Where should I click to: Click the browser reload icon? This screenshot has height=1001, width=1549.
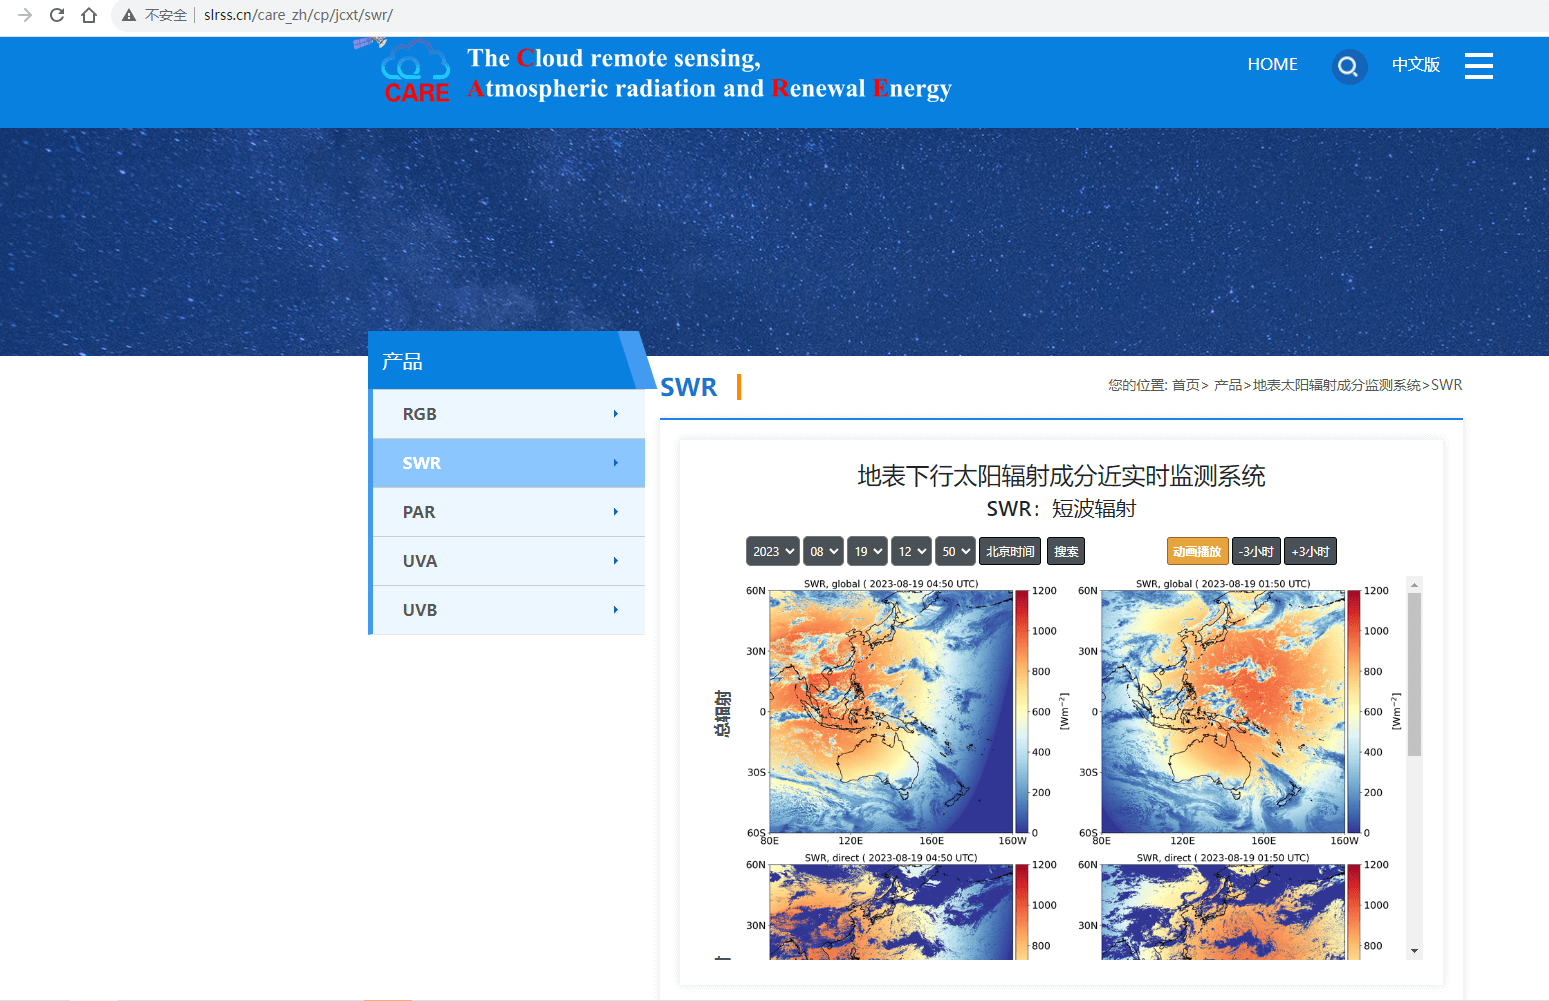click(x=57, y=15)
